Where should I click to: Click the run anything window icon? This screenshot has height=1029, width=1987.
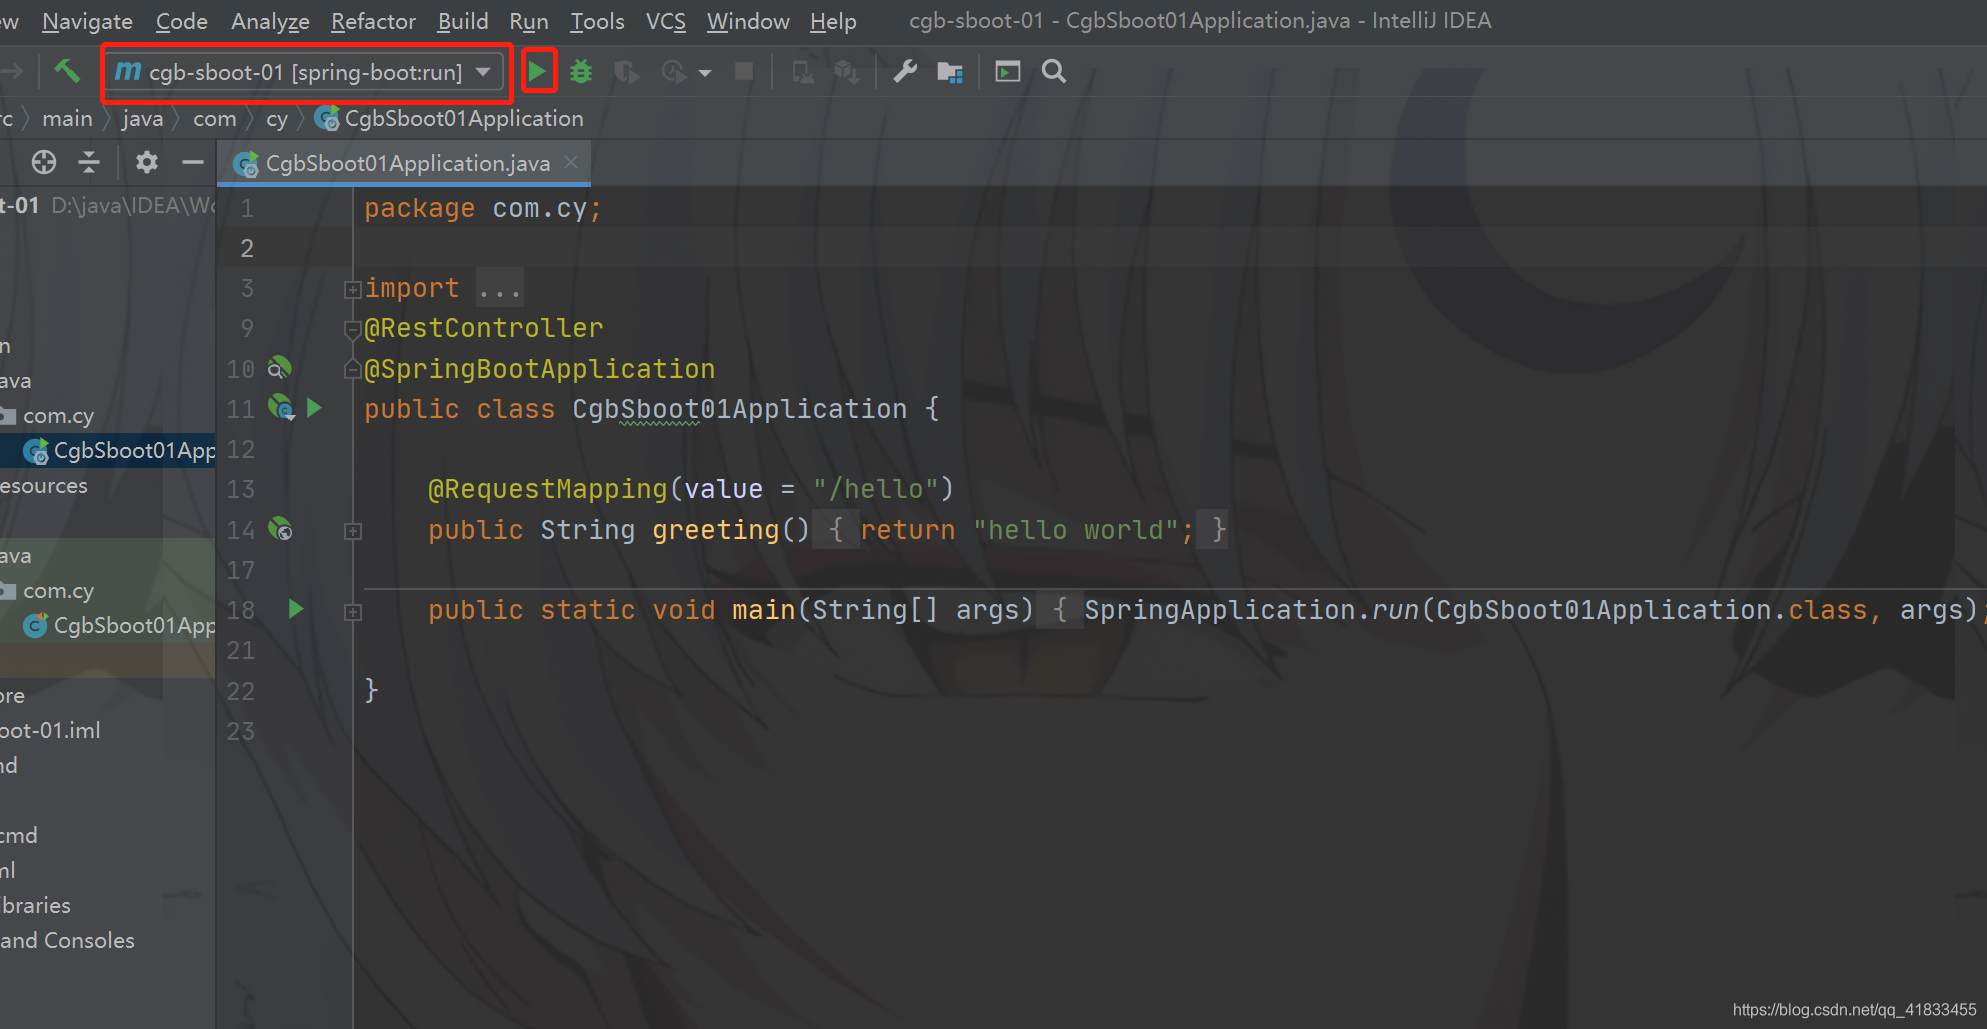tap(1008, 71)
